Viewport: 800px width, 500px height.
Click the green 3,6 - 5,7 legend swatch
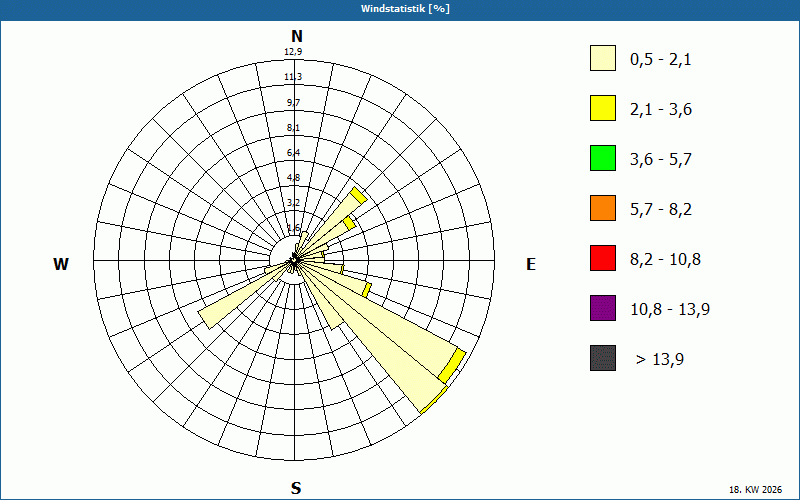click(x=603, y=158)
